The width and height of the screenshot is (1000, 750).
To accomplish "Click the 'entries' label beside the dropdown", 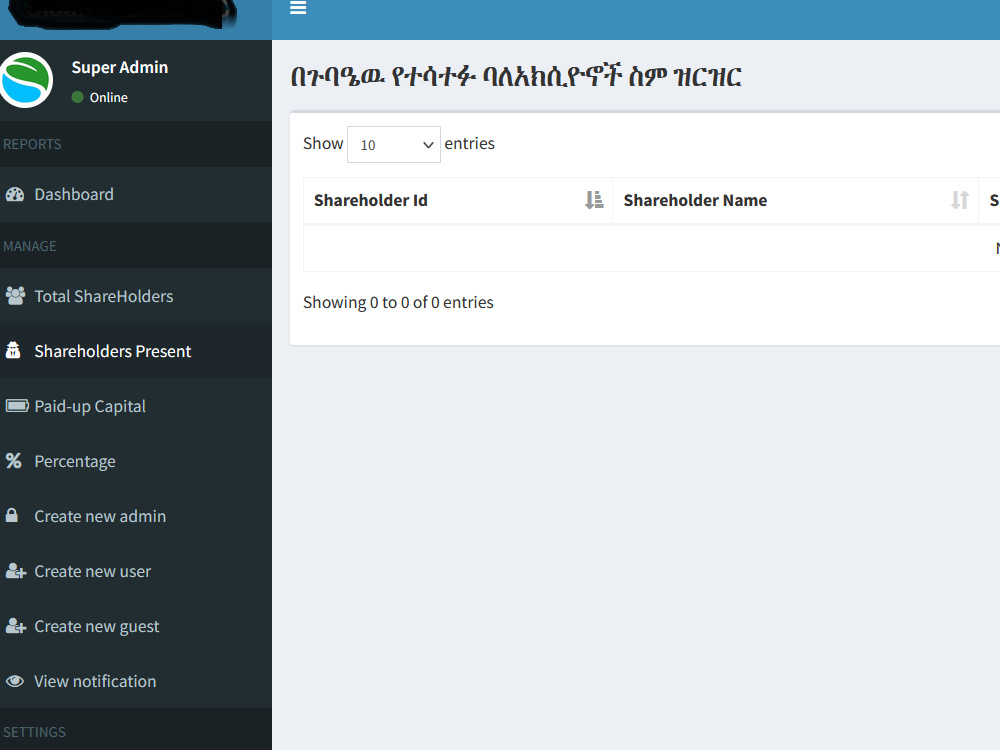I will (469, 143).
